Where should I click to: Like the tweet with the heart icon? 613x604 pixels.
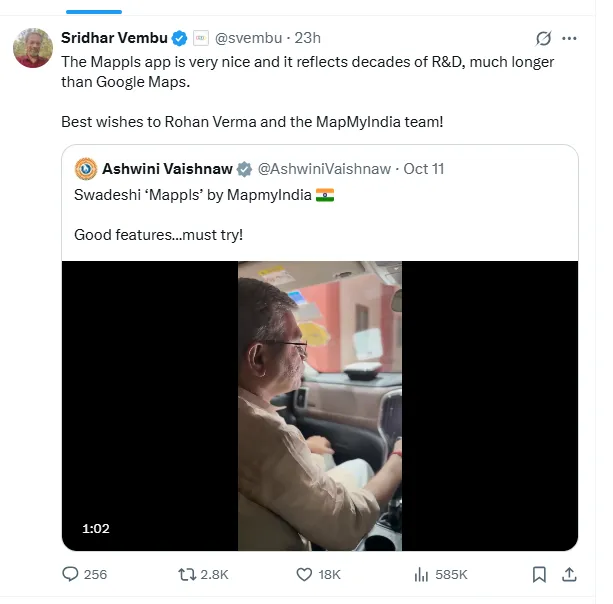coord(306,574)
